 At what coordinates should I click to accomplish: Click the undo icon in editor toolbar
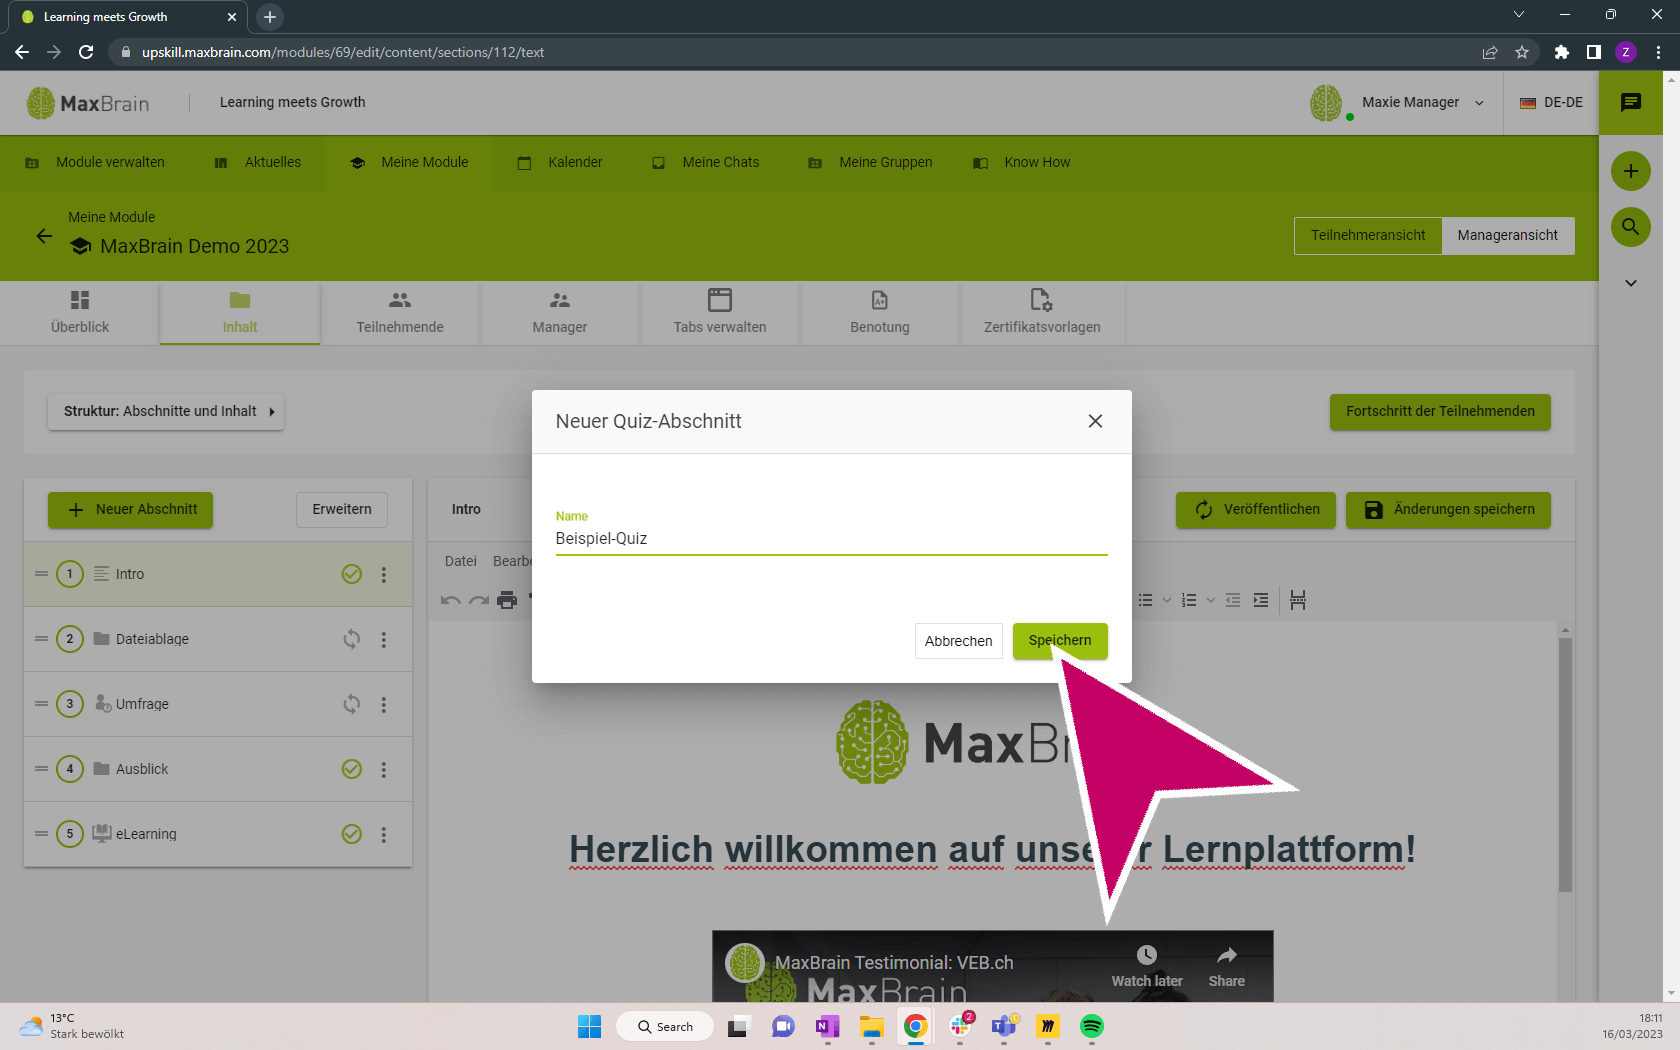coord(451,600)
